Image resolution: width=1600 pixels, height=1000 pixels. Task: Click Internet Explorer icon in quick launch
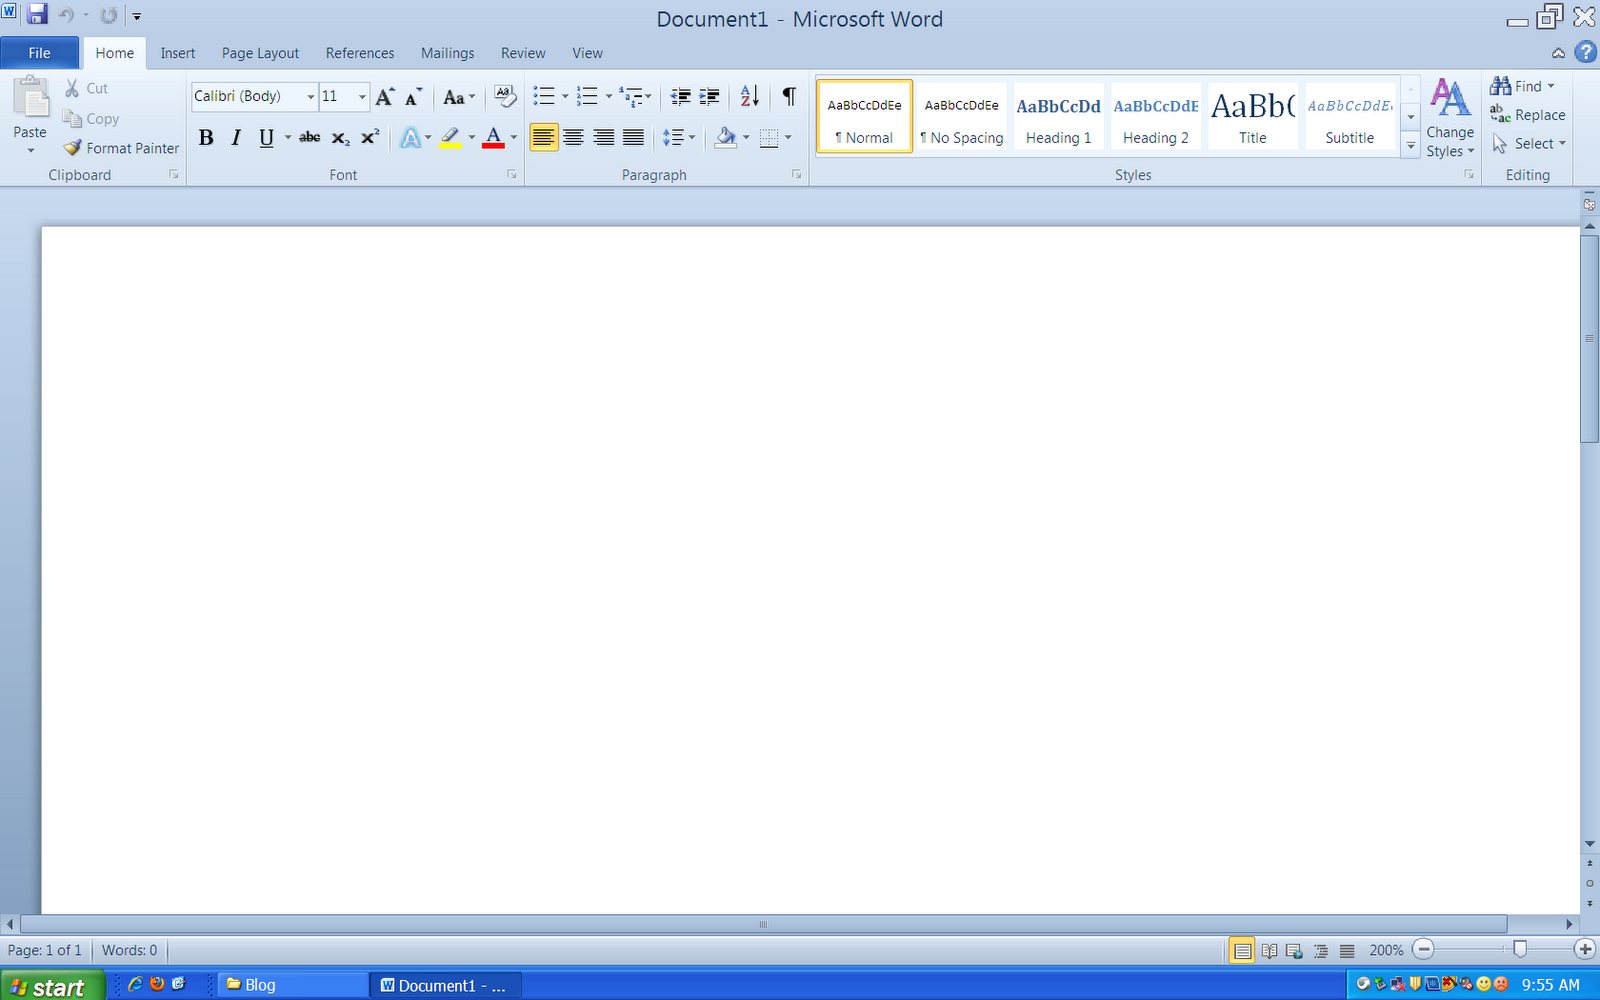136,984
